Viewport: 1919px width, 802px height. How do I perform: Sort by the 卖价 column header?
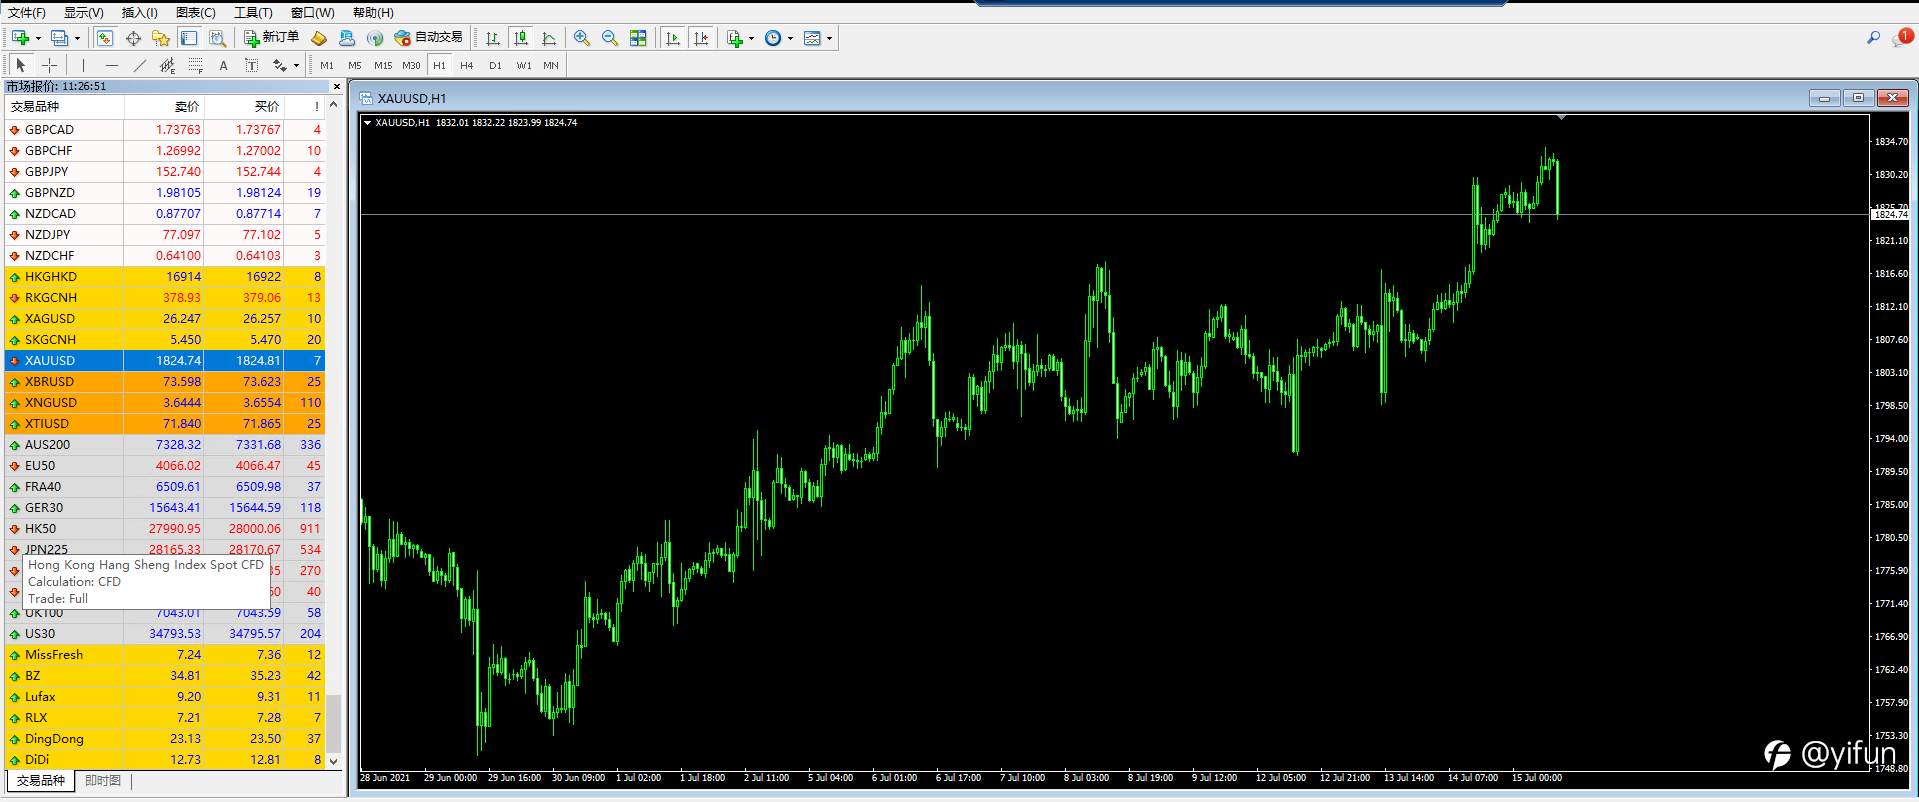187,106
